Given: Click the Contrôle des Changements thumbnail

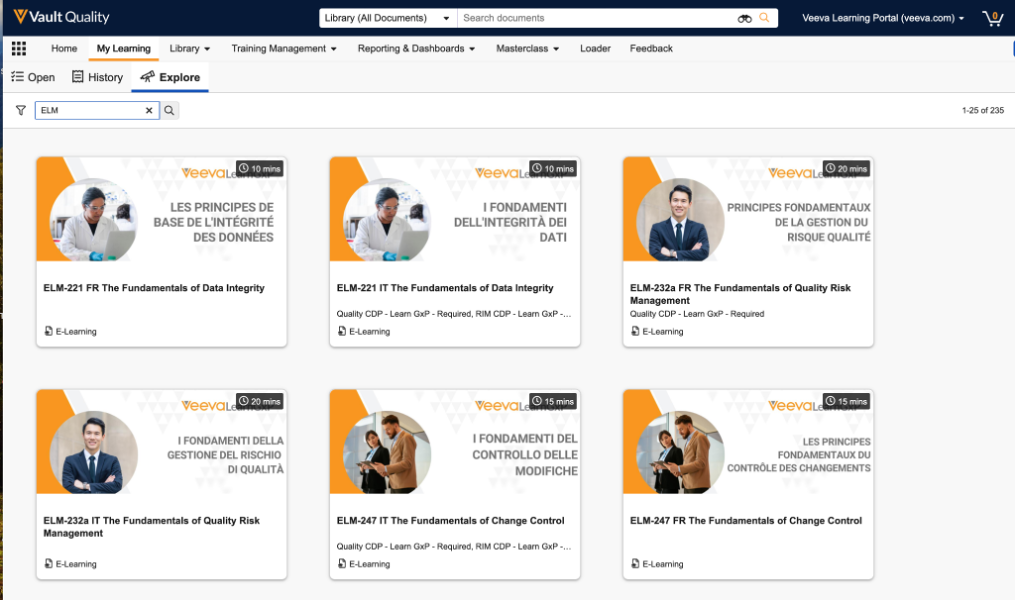Looking at the screenshot, I should point(748,442).
